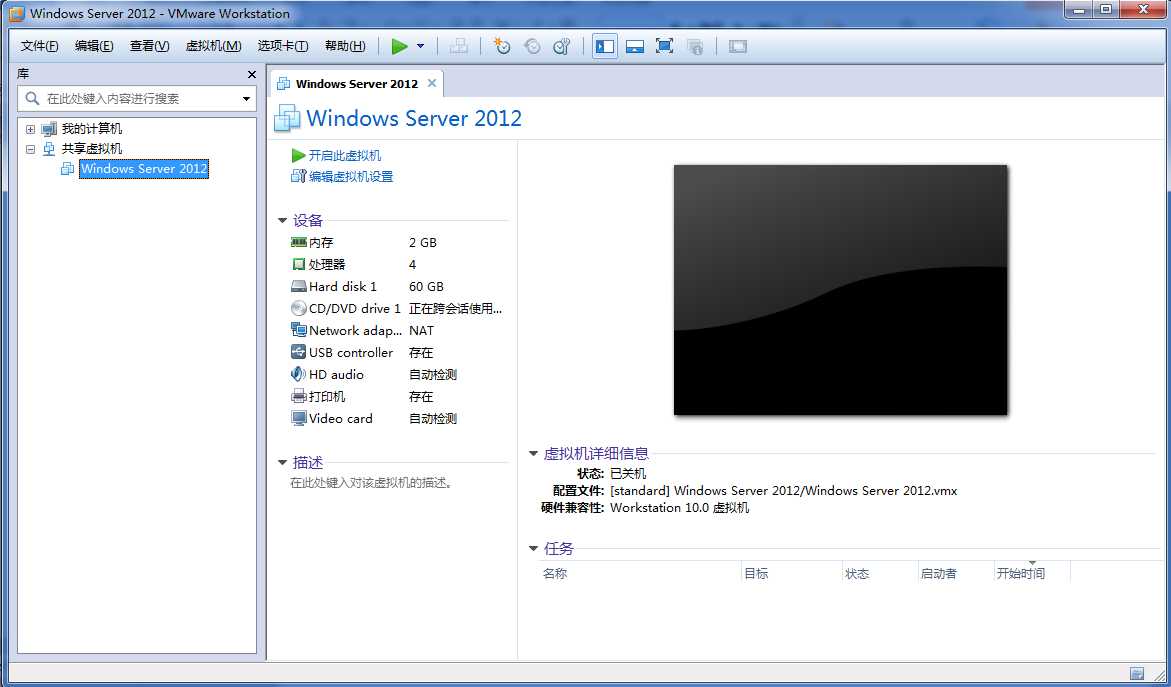Take a snapshot of this virtual machine
Image resolution: width=1171 pixels, height=687 pixels.
pyautogui.click(x=502, y=46)
